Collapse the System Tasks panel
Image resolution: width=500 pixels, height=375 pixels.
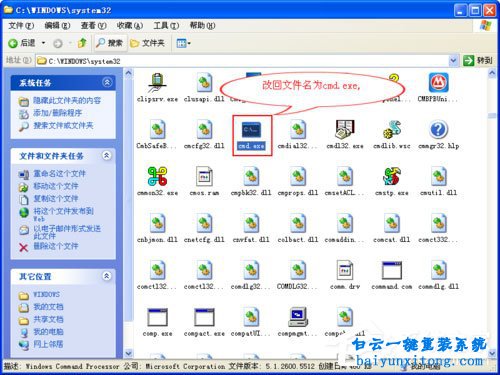(x=107, y=82)
